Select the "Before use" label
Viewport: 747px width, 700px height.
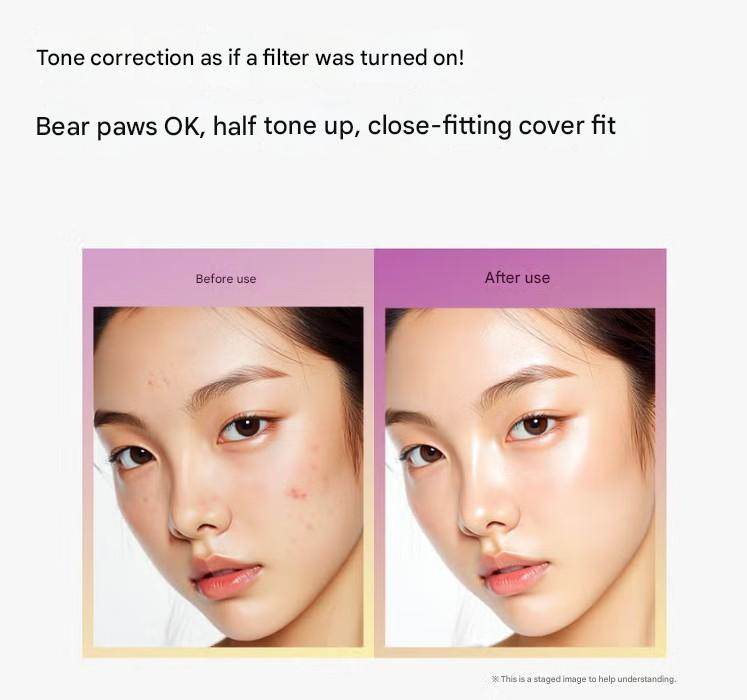pyautogui.click(x=226, y=279)
